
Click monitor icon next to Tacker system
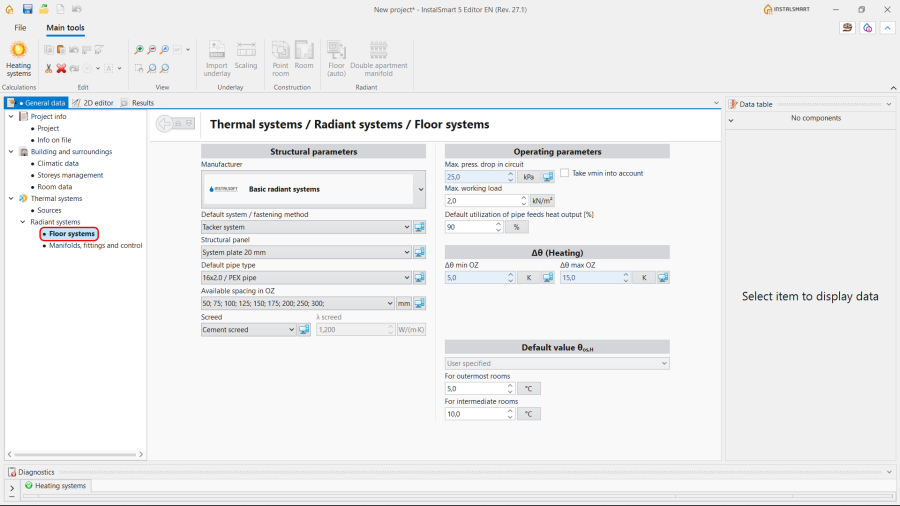click(420, 227)
